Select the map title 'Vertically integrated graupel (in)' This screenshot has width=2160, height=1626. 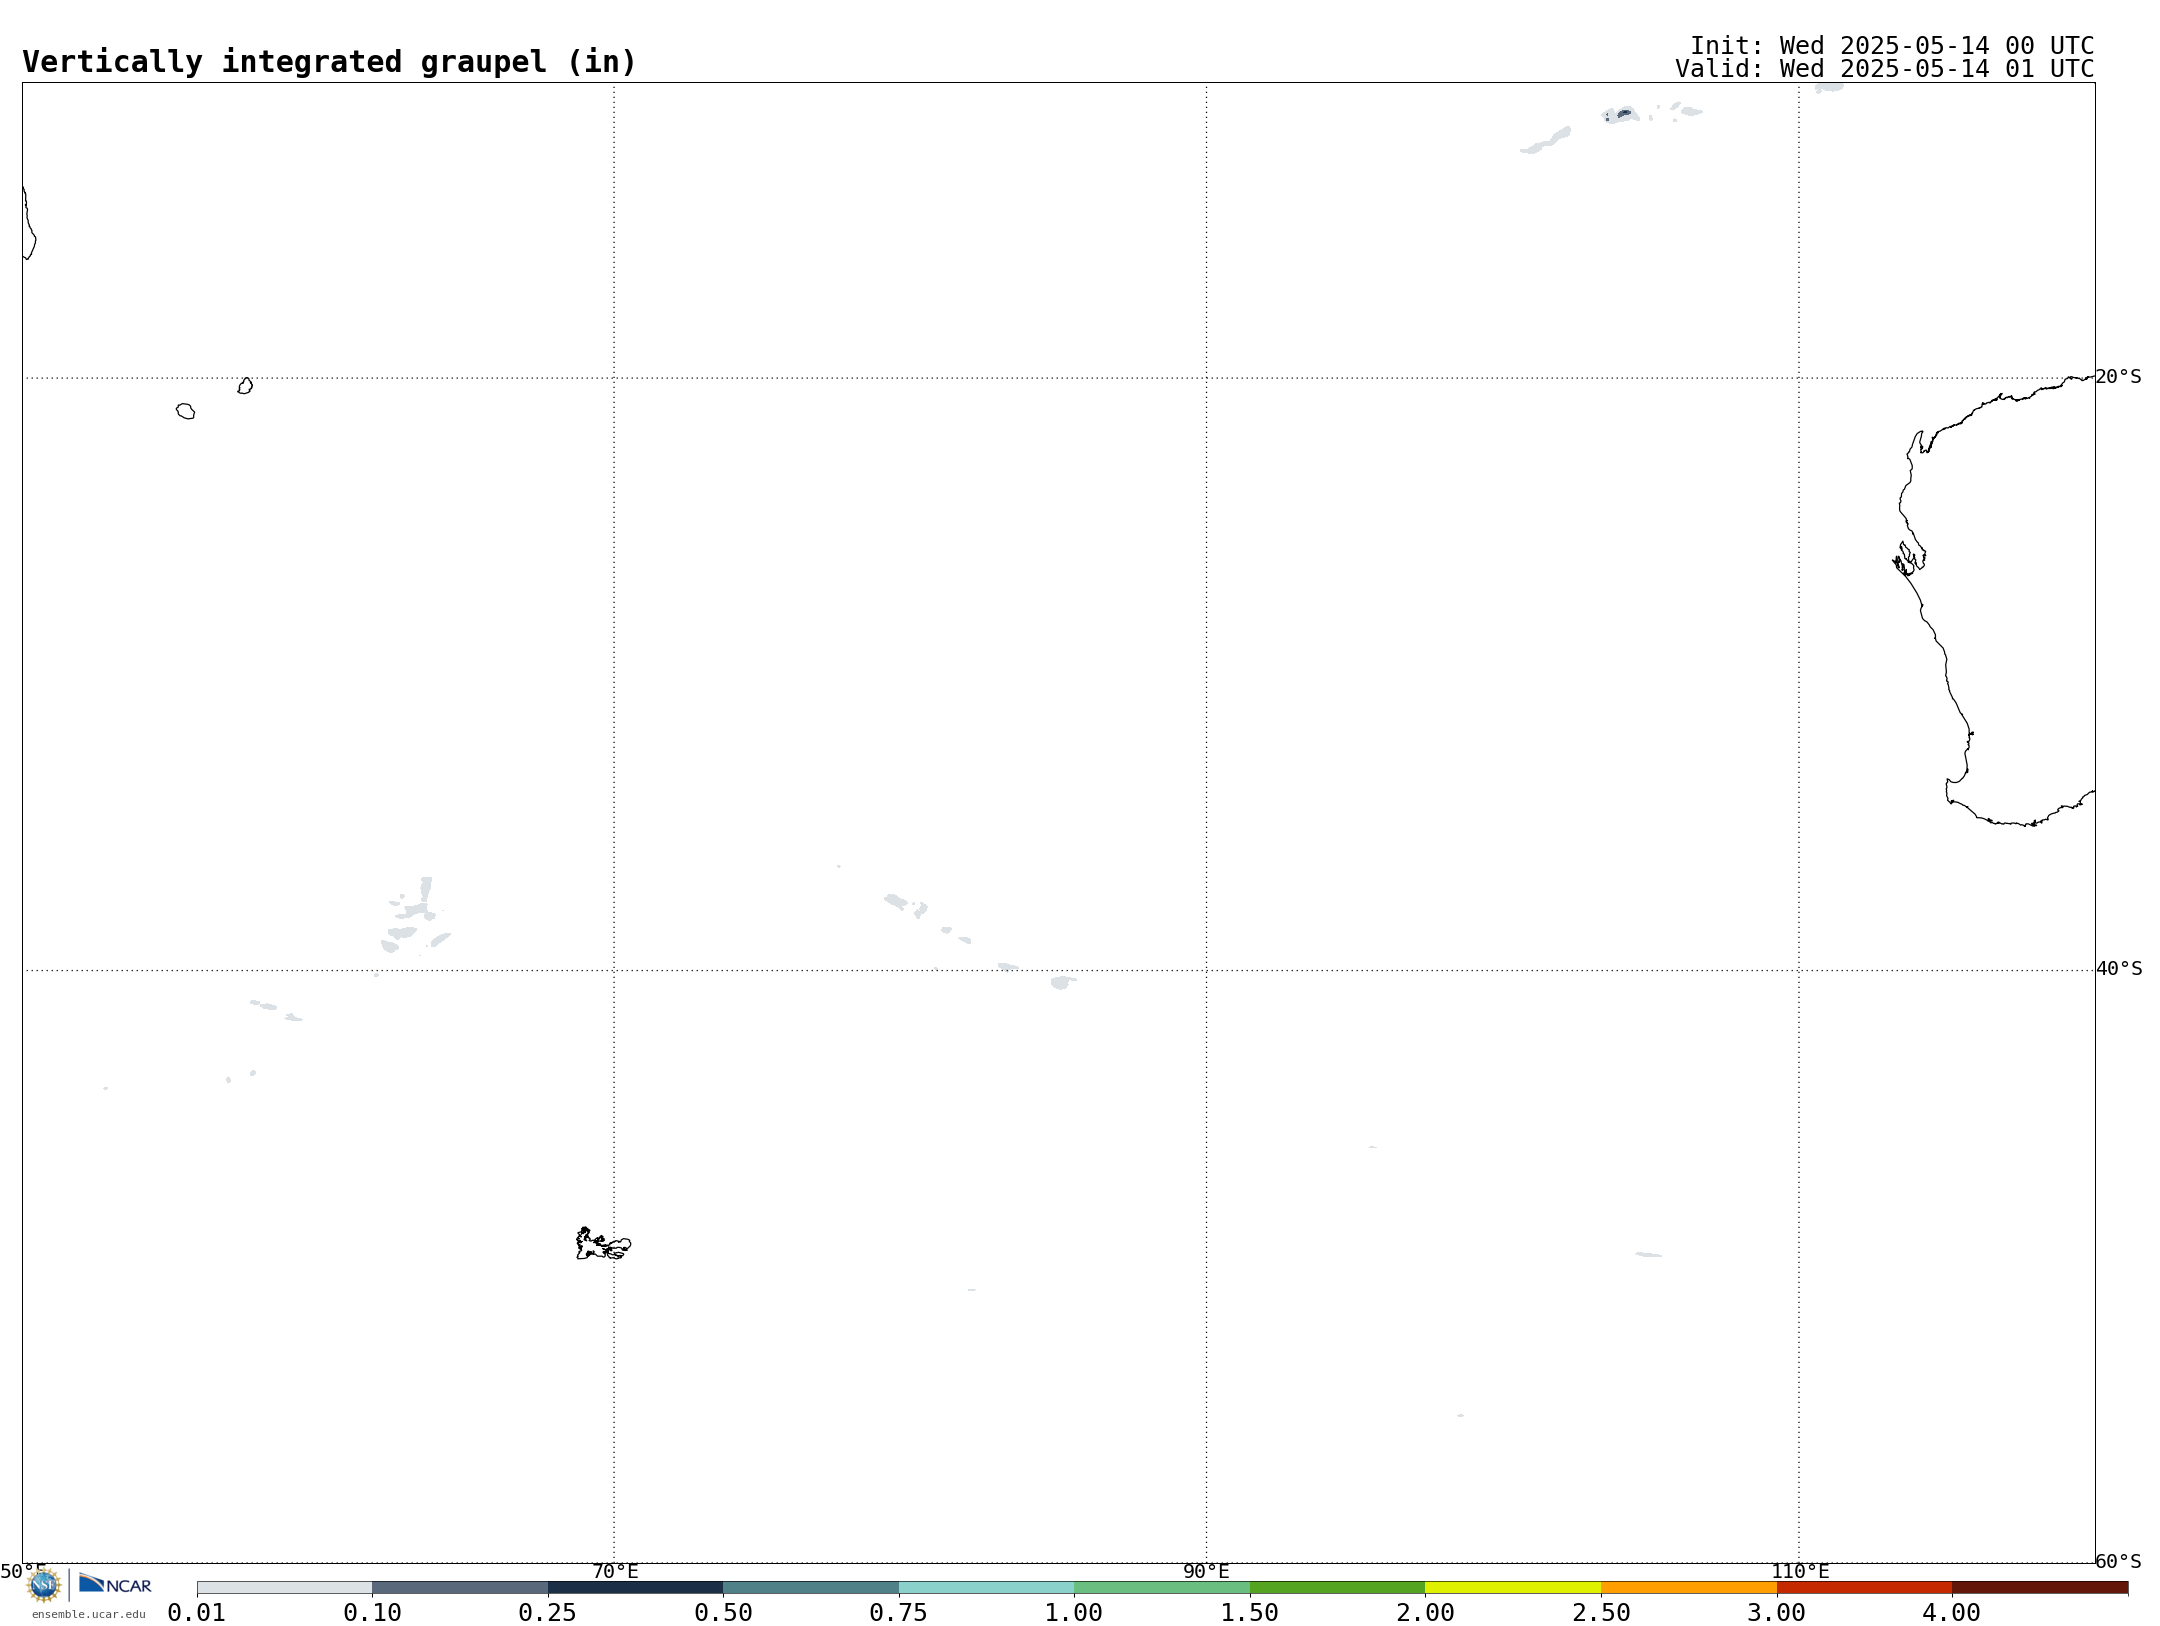click(329, 62)
